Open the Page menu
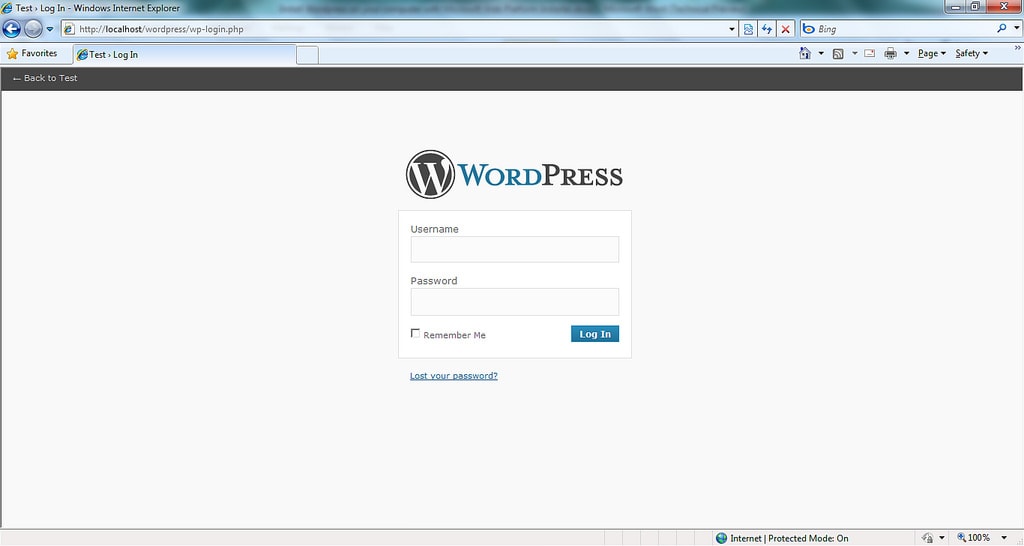The height and width of the screenshot is (546, 1024). [932, 54]
